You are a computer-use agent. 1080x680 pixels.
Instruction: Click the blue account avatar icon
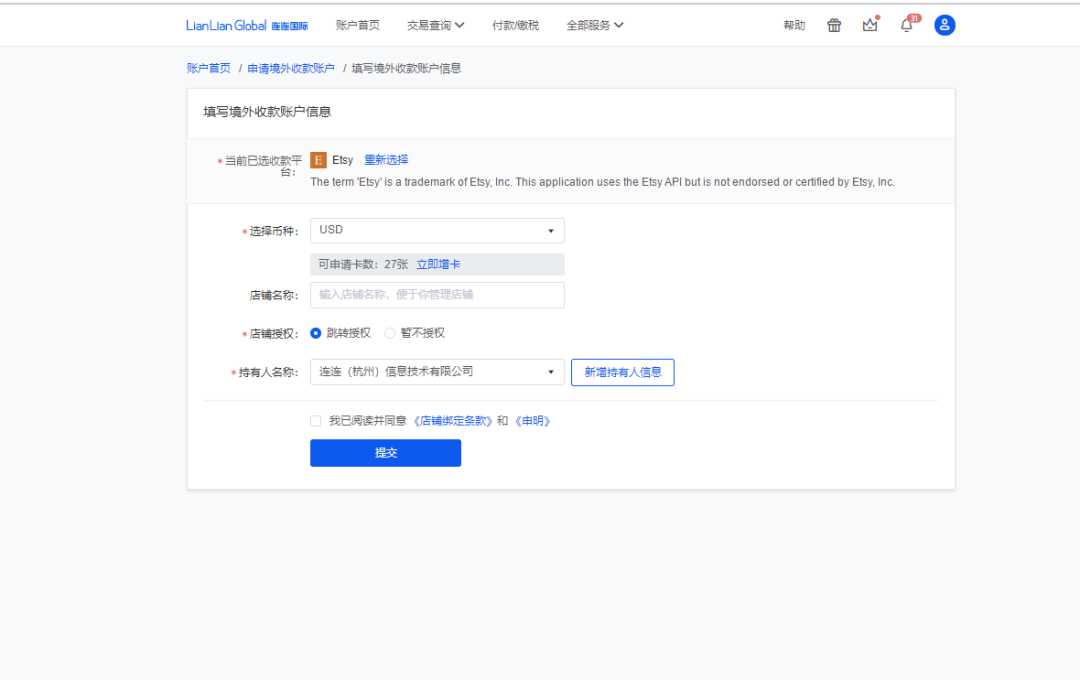(x=945, y=25)
